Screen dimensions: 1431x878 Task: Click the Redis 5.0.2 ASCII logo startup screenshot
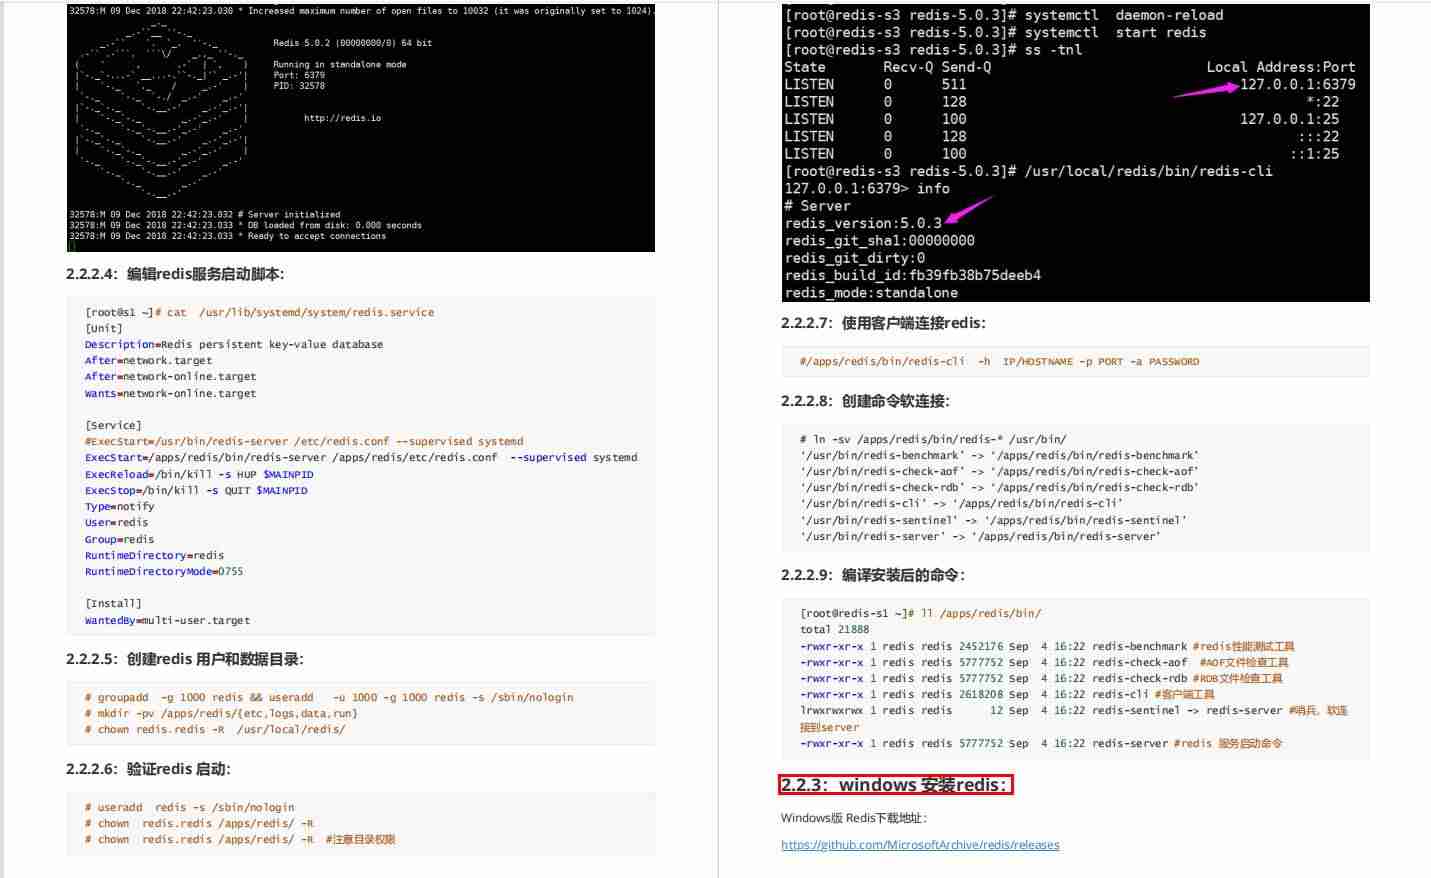(361, 128)
